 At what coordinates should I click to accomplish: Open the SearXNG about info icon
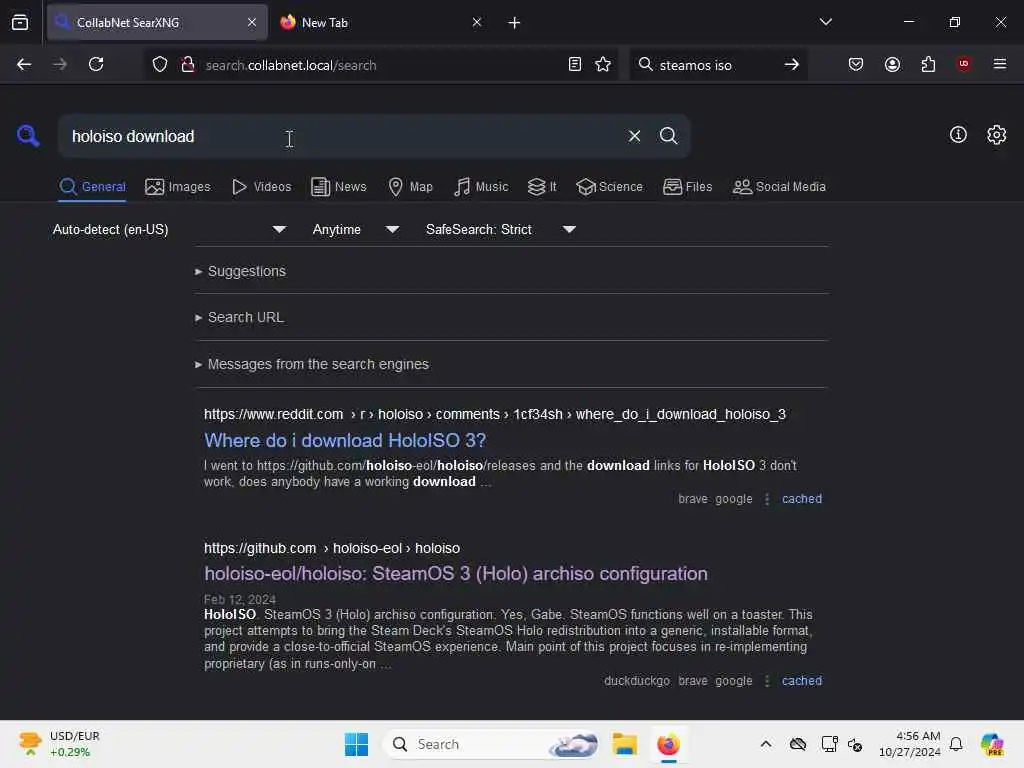[957, 135]
